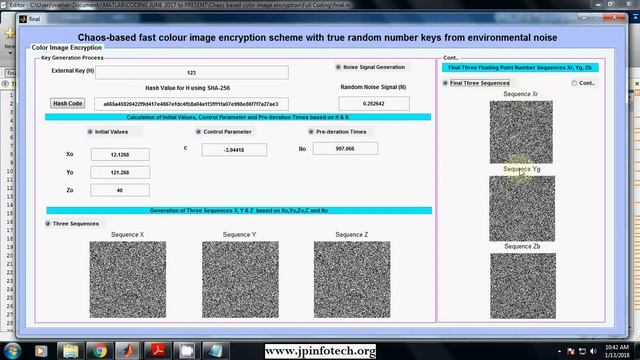
Task: Show hidden system tray icons
Action: pos(559,351)
